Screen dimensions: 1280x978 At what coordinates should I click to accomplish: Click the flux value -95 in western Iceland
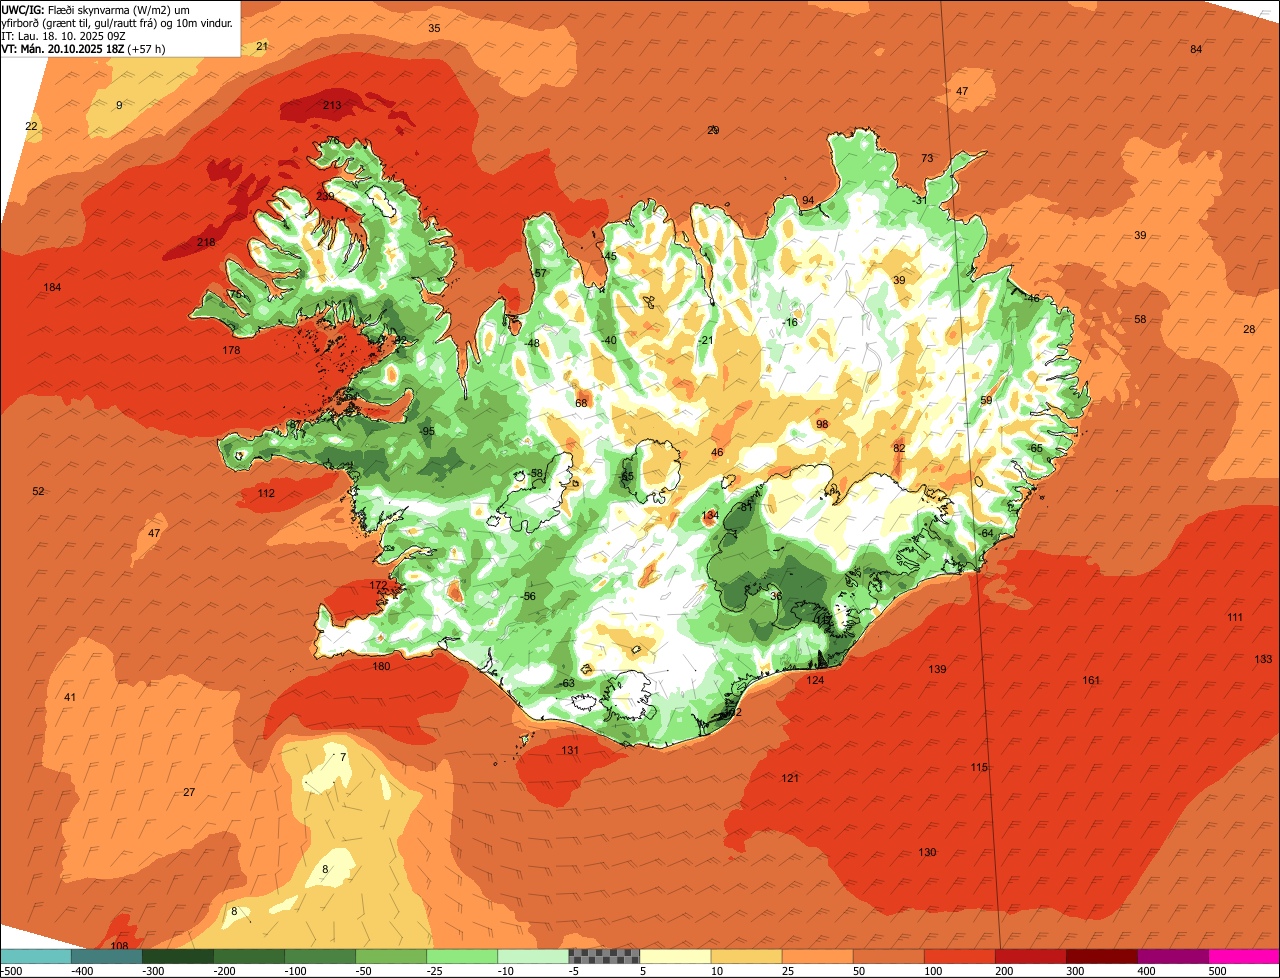427,431
